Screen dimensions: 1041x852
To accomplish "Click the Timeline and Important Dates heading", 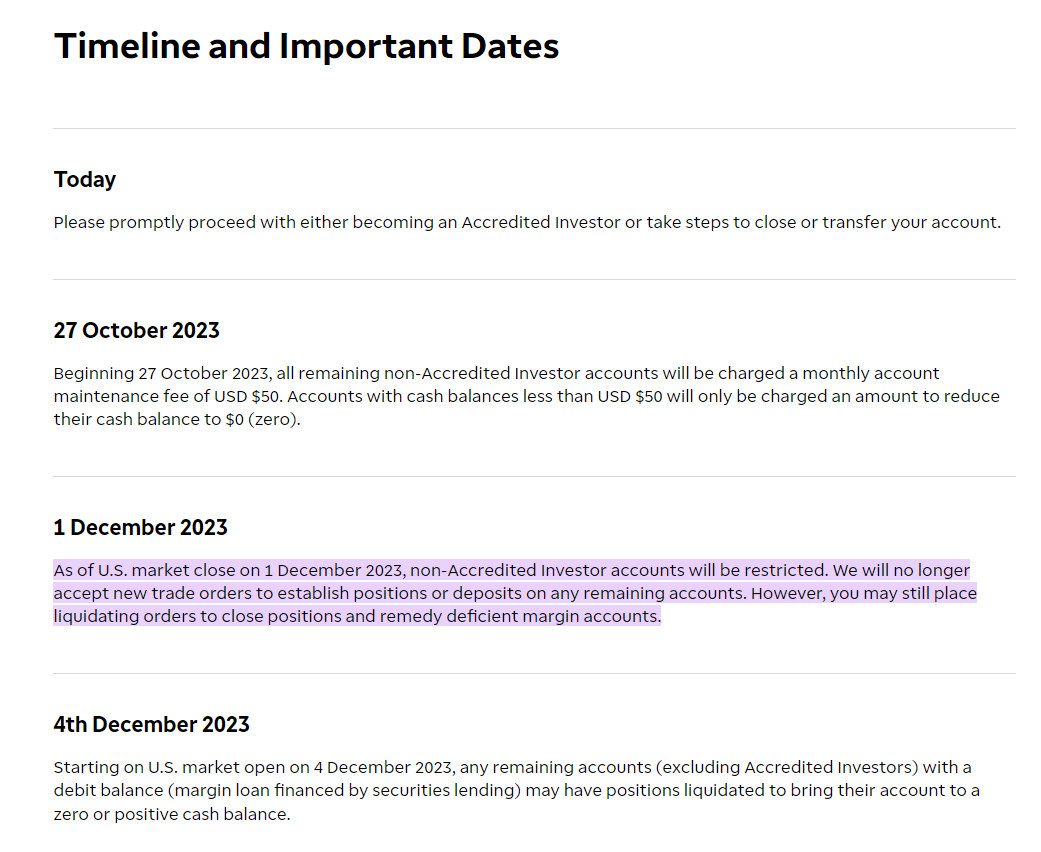I will pyautogui.click(x=306, y=46).
